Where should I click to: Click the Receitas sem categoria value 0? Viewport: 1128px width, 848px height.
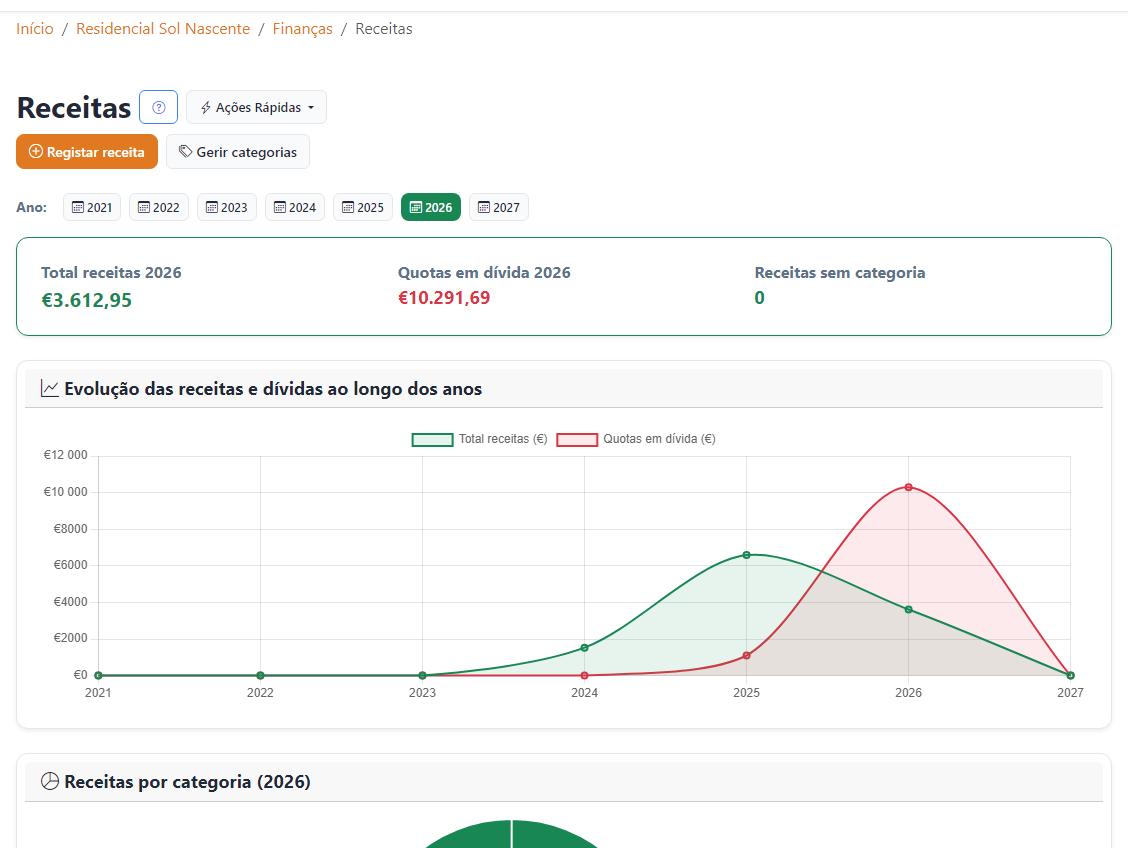click(x=760, y=298)
